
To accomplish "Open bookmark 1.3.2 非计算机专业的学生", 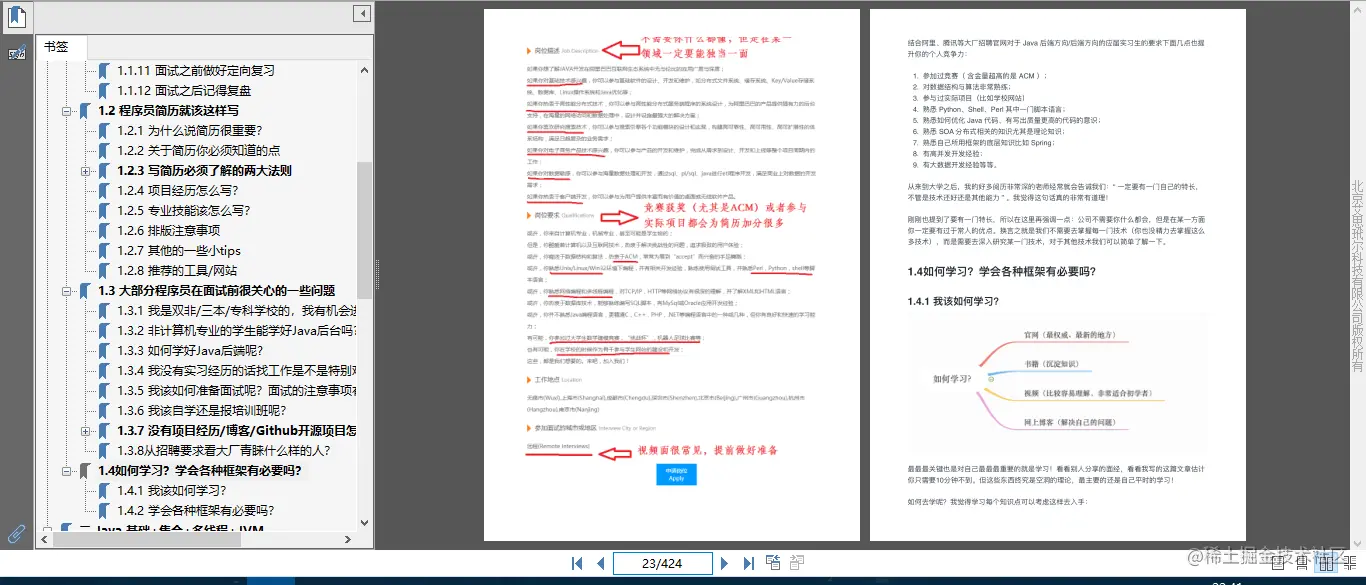I will (x=236, y=331).
